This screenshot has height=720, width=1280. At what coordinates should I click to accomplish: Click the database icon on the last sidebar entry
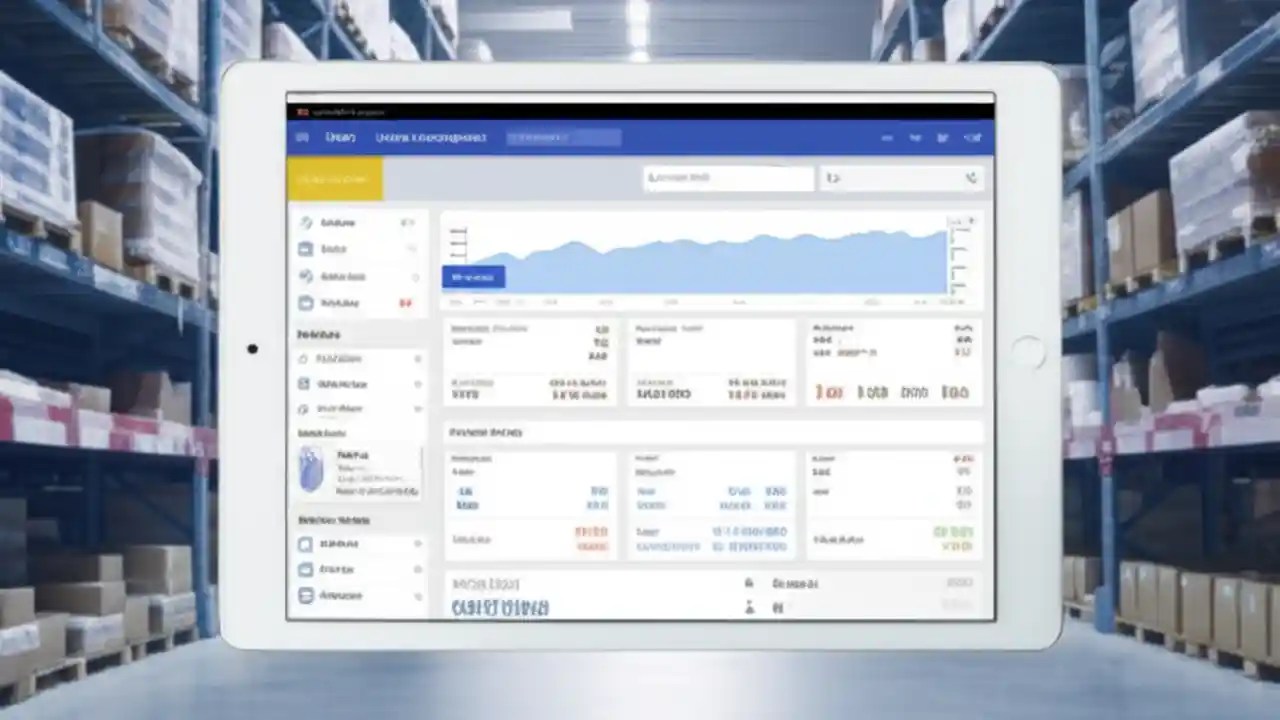click(306, 596)
